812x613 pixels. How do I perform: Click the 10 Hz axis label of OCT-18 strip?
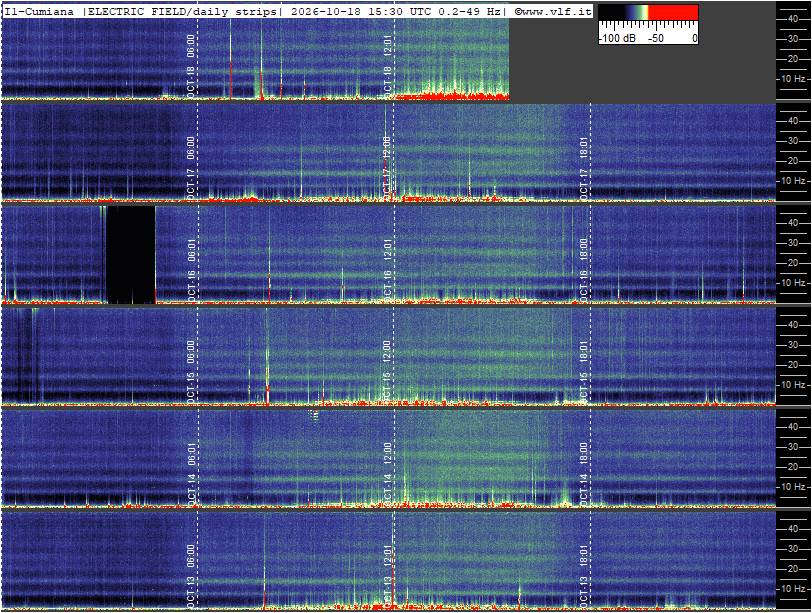point(793,79)
